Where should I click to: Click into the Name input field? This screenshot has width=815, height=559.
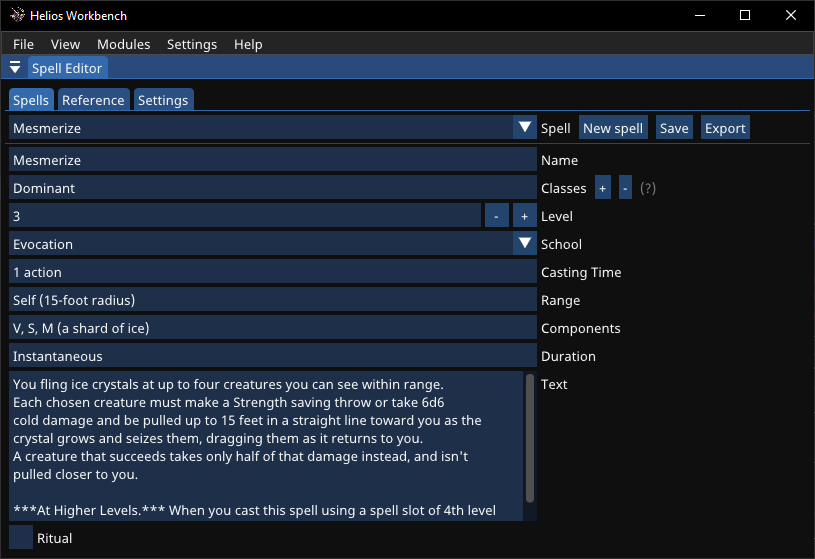tap(272, 160)
